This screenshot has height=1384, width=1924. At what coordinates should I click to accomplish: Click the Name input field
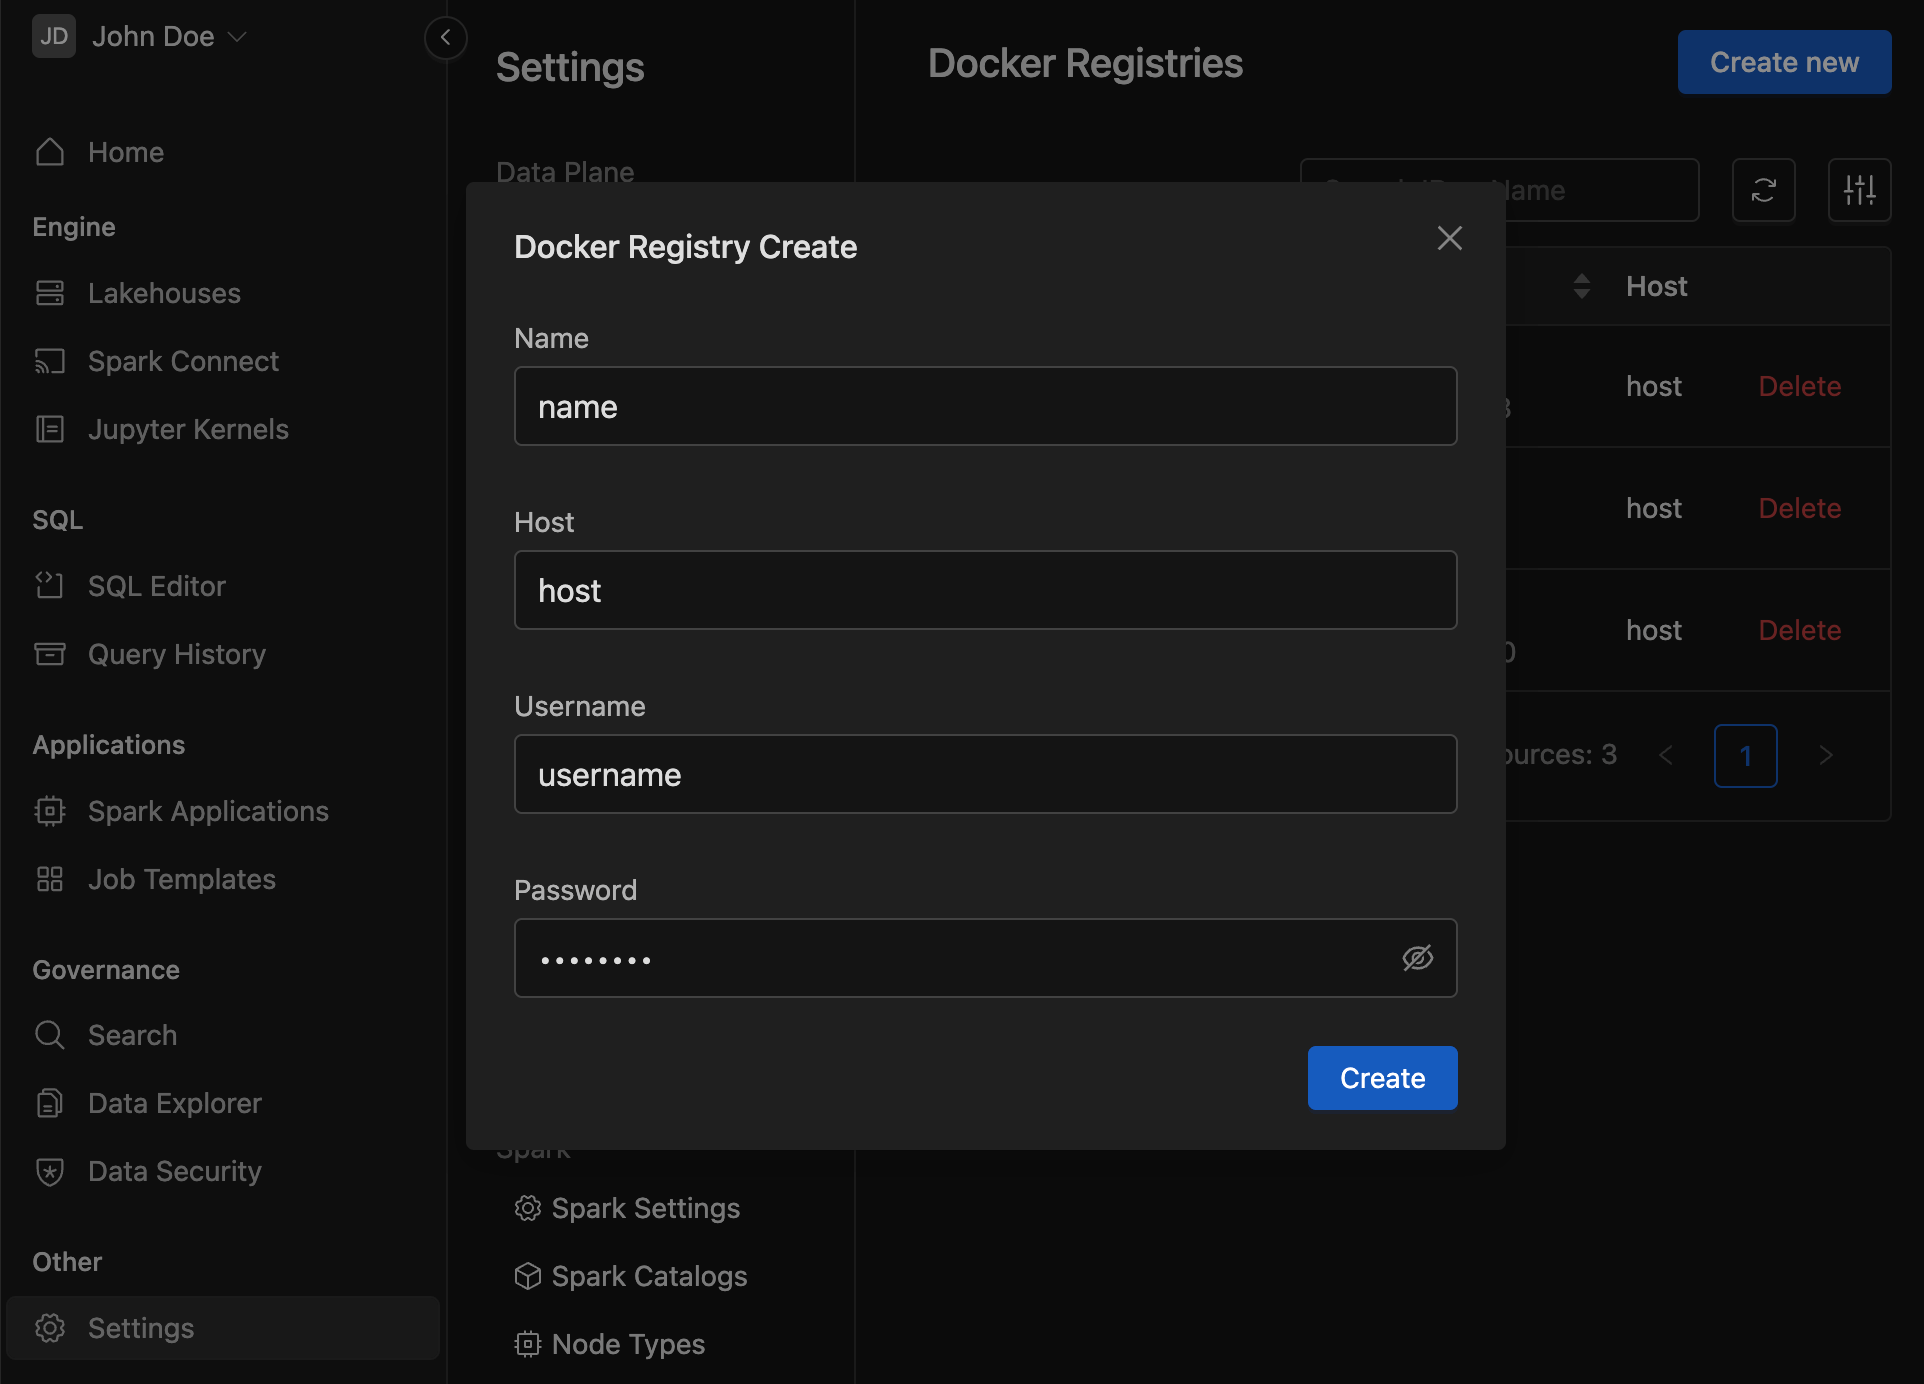[x=986, y=405]
